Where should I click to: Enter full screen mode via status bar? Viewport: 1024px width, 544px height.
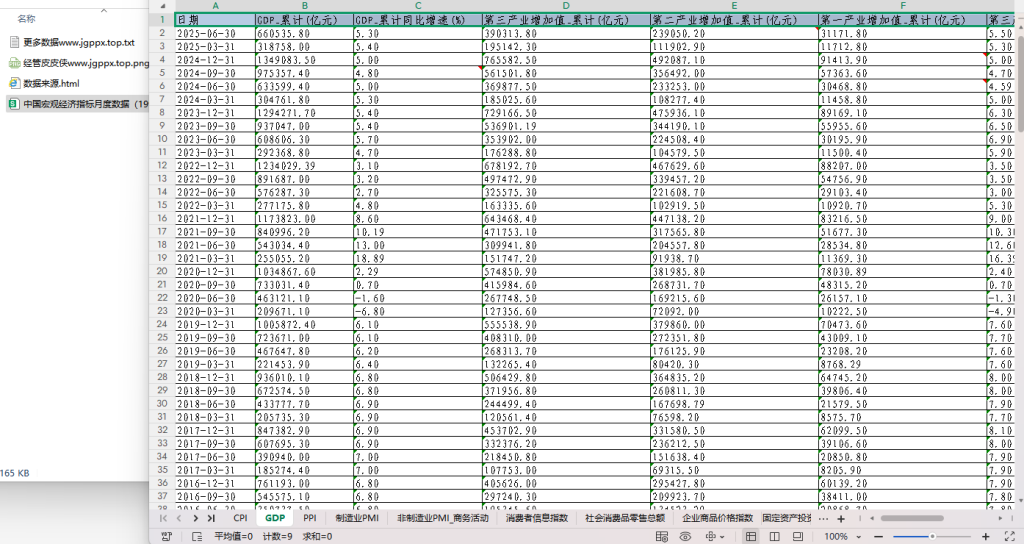tap(1011, 536)
